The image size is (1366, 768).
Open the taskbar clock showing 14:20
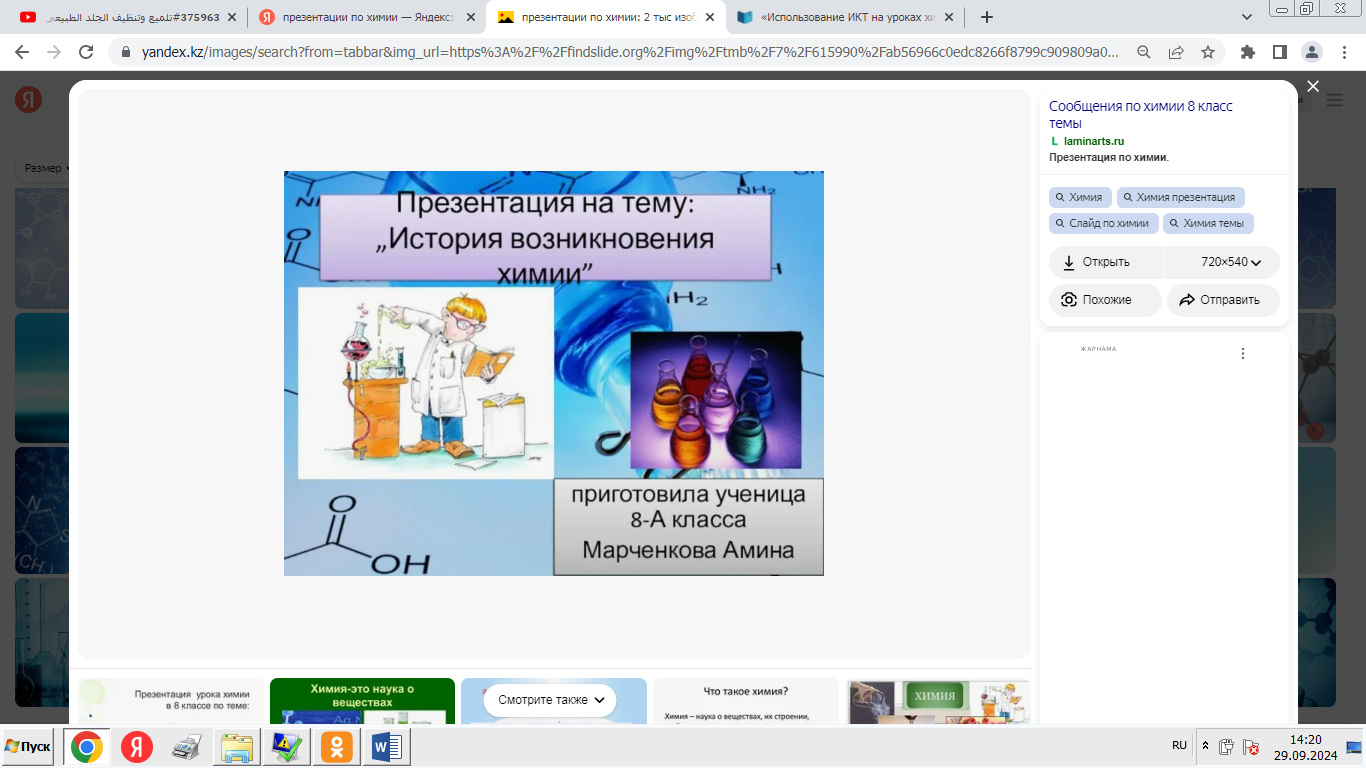1306,747
